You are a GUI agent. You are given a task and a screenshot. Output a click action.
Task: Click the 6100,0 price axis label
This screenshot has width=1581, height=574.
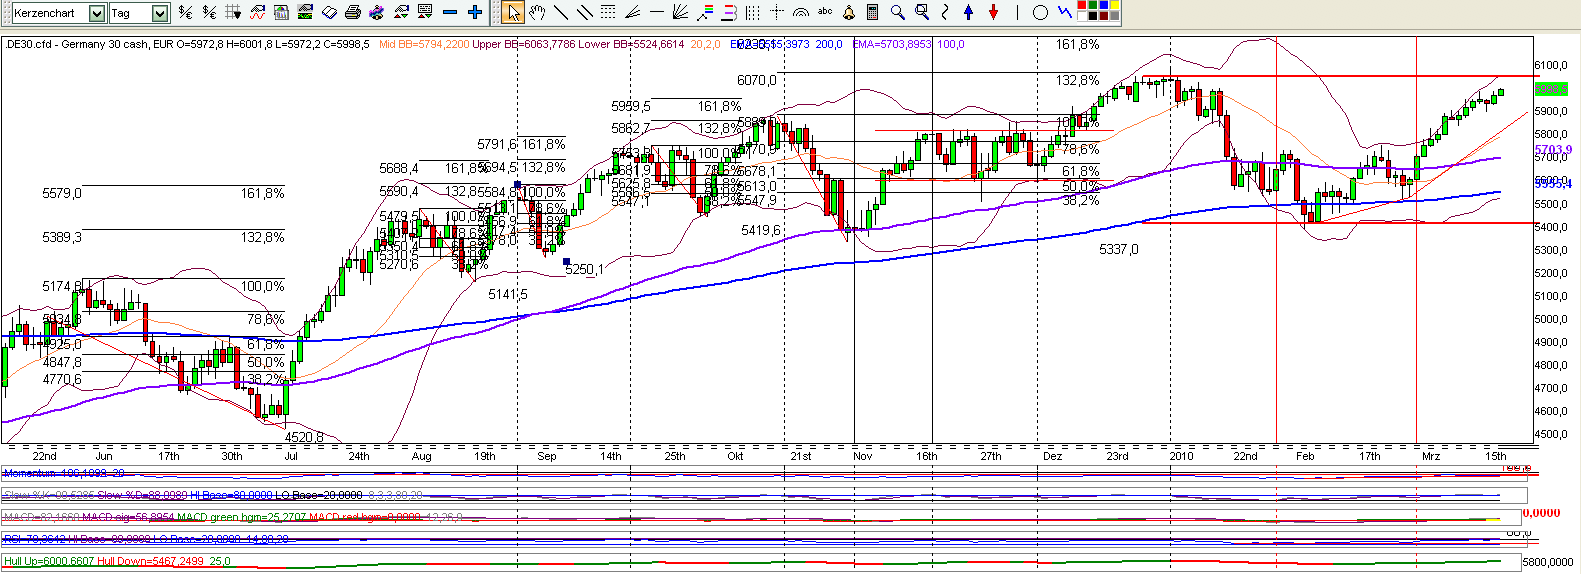[x=1551, y=65]
